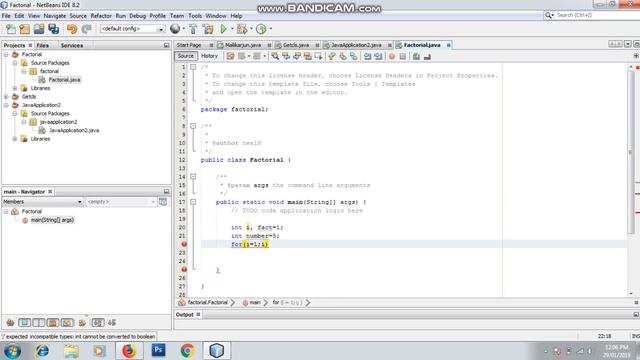Click the editor Find Selection magnifier icon

tap(275, 56)
